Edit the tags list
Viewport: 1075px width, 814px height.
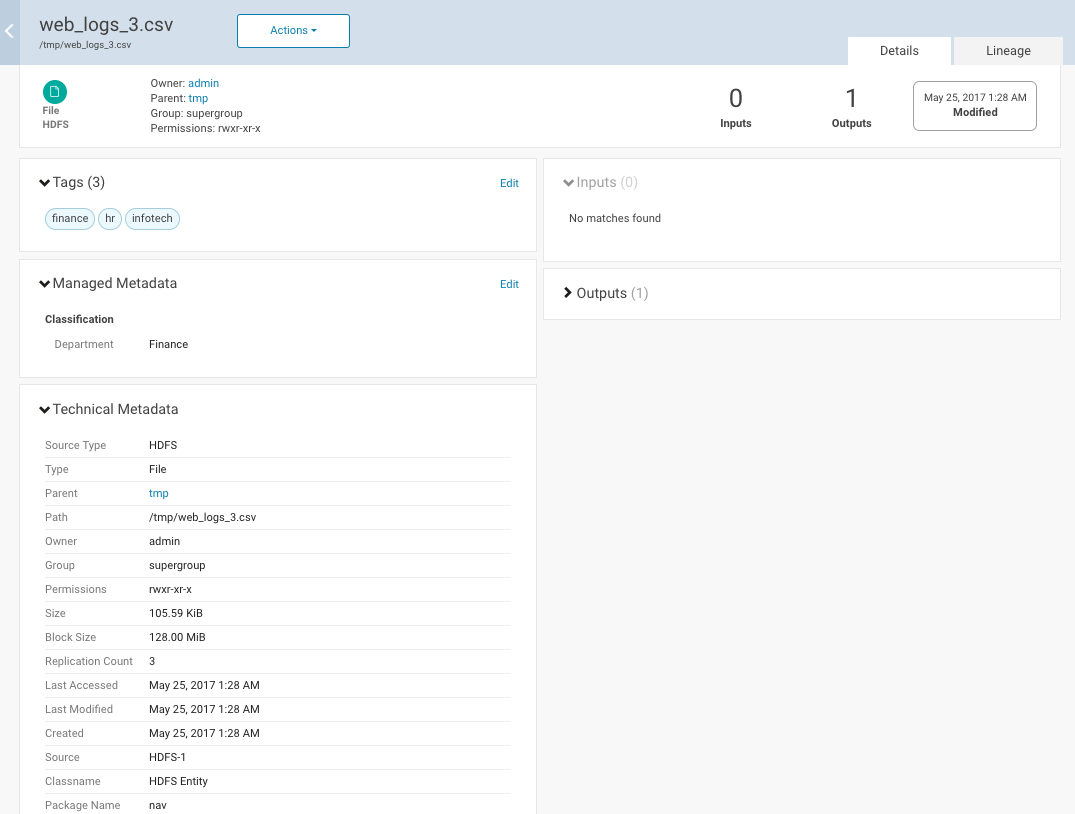tap(509, 183)
